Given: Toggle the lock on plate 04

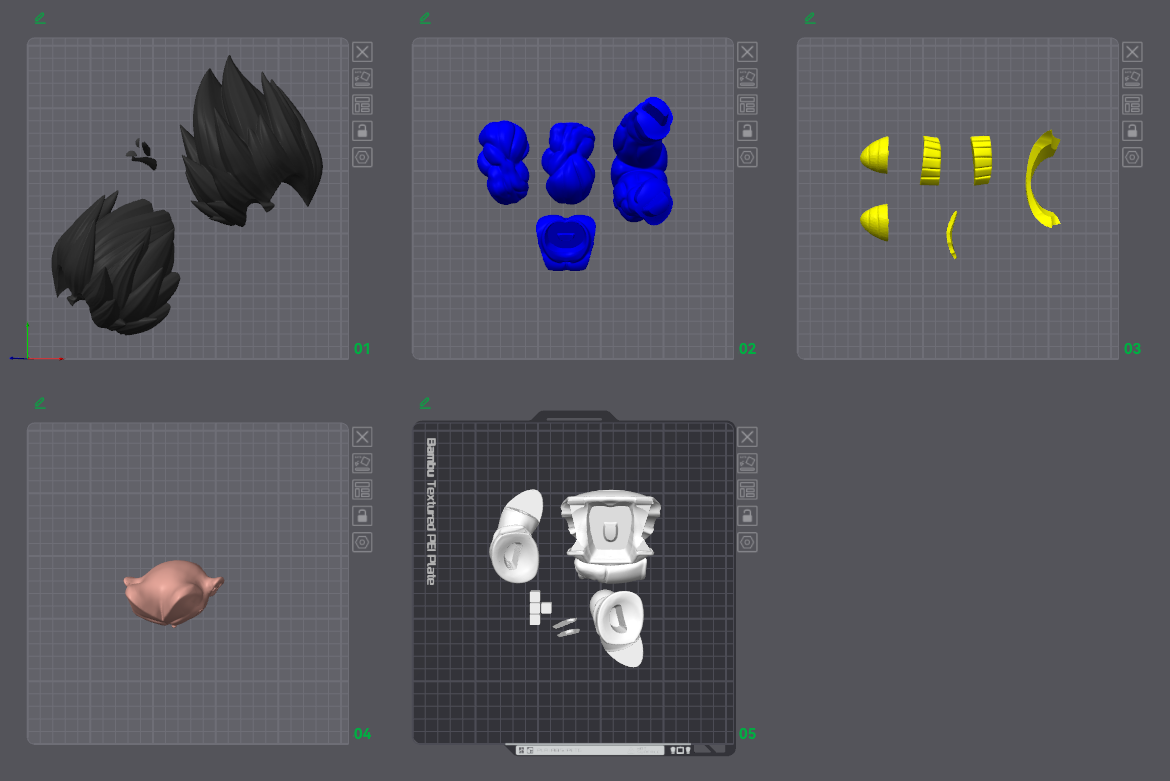Looking at the screenshot, I should coord(362,516).
